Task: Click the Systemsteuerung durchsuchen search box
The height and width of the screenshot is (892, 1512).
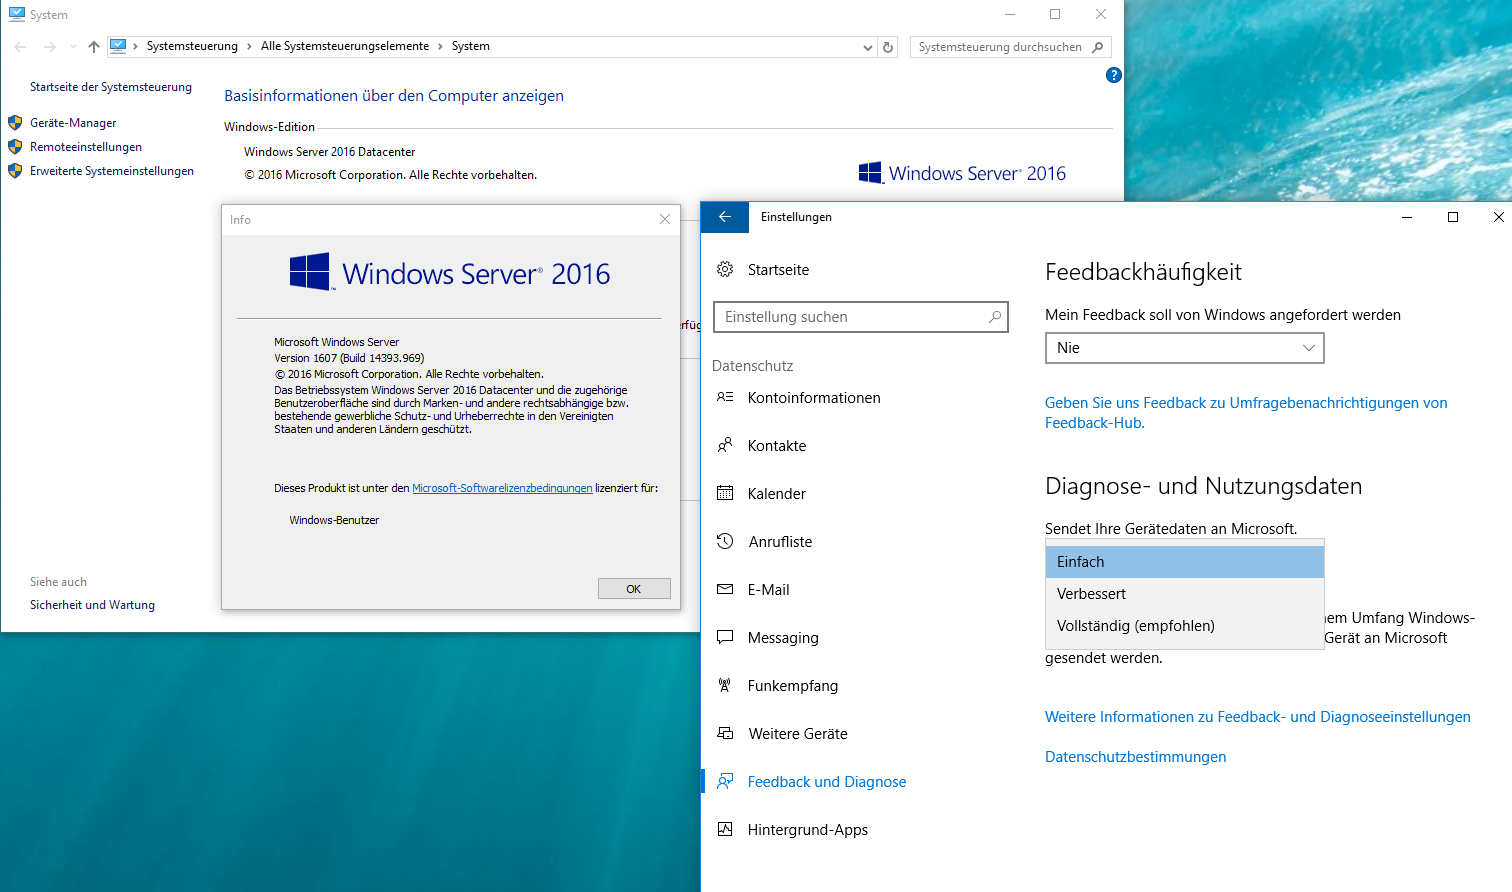Action: [1010, 47]
